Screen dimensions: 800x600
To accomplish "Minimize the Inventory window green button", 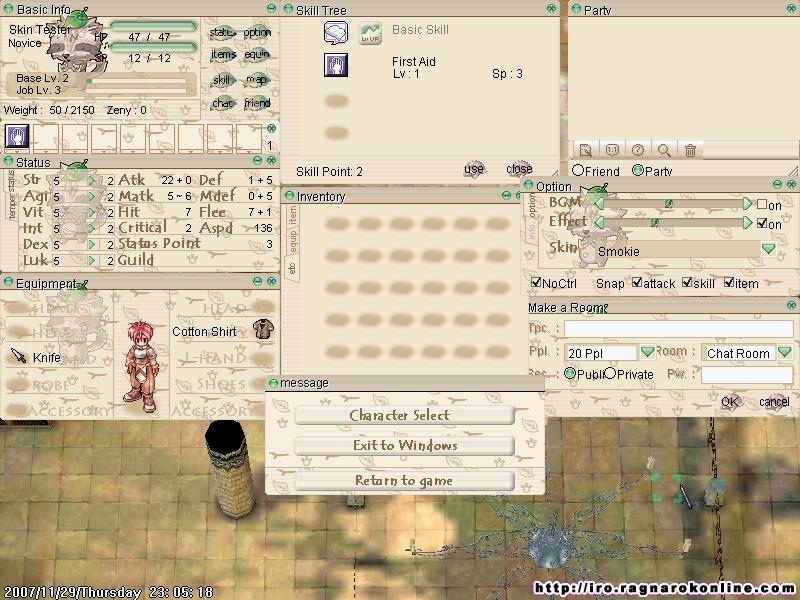I will [506, 195].
